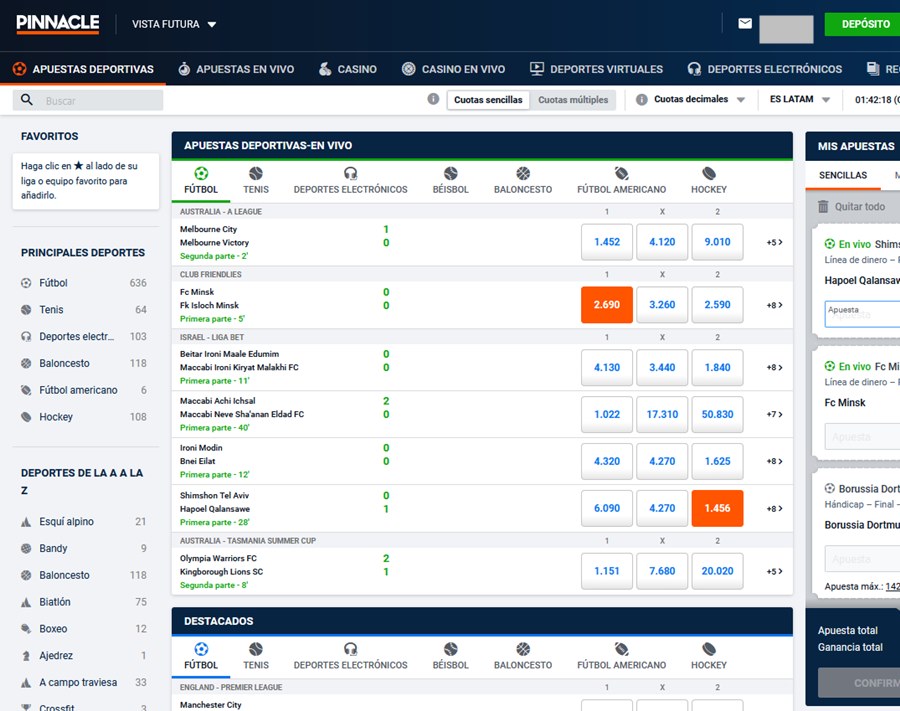This screenshot has width=900, height=711.
Task: Click the Esquí alpino icon
Action: point(26,522)
